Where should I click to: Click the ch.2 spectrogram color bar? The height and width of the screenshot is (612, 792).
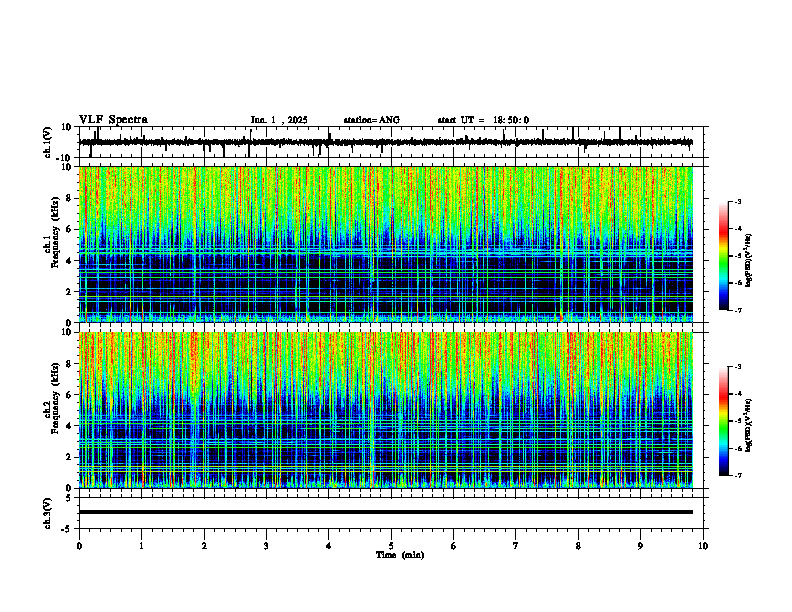[723, 421]
